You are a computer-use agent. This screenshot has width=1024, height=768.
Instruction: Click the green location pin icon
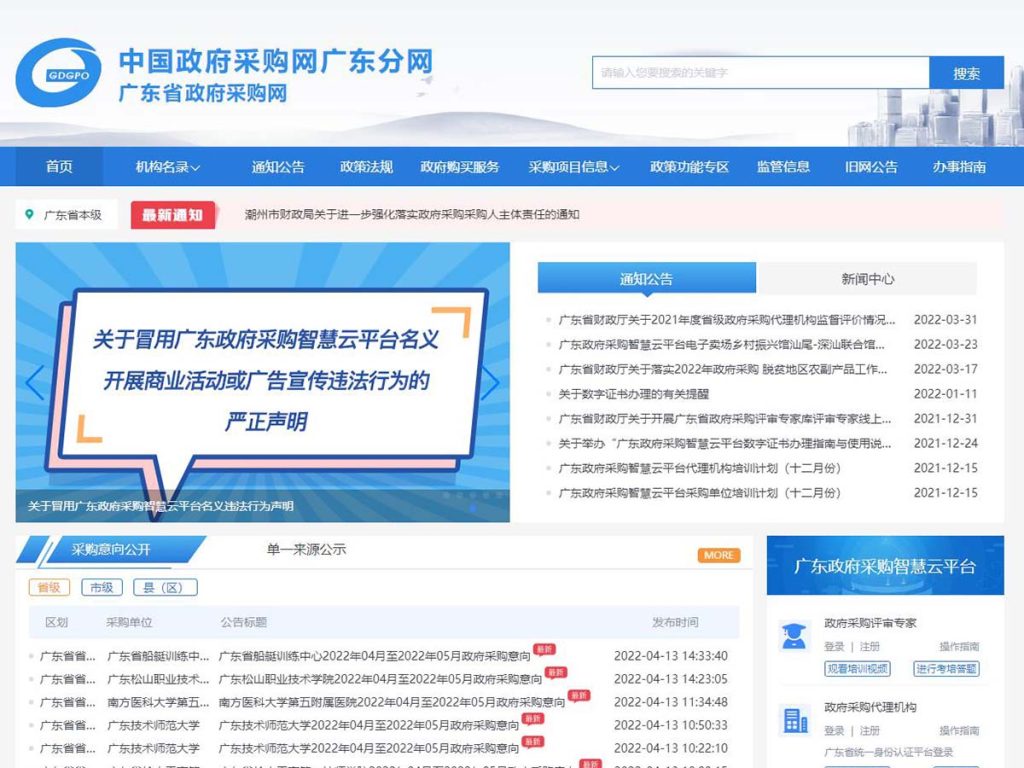pyautogui.click(x=29, y=214)
